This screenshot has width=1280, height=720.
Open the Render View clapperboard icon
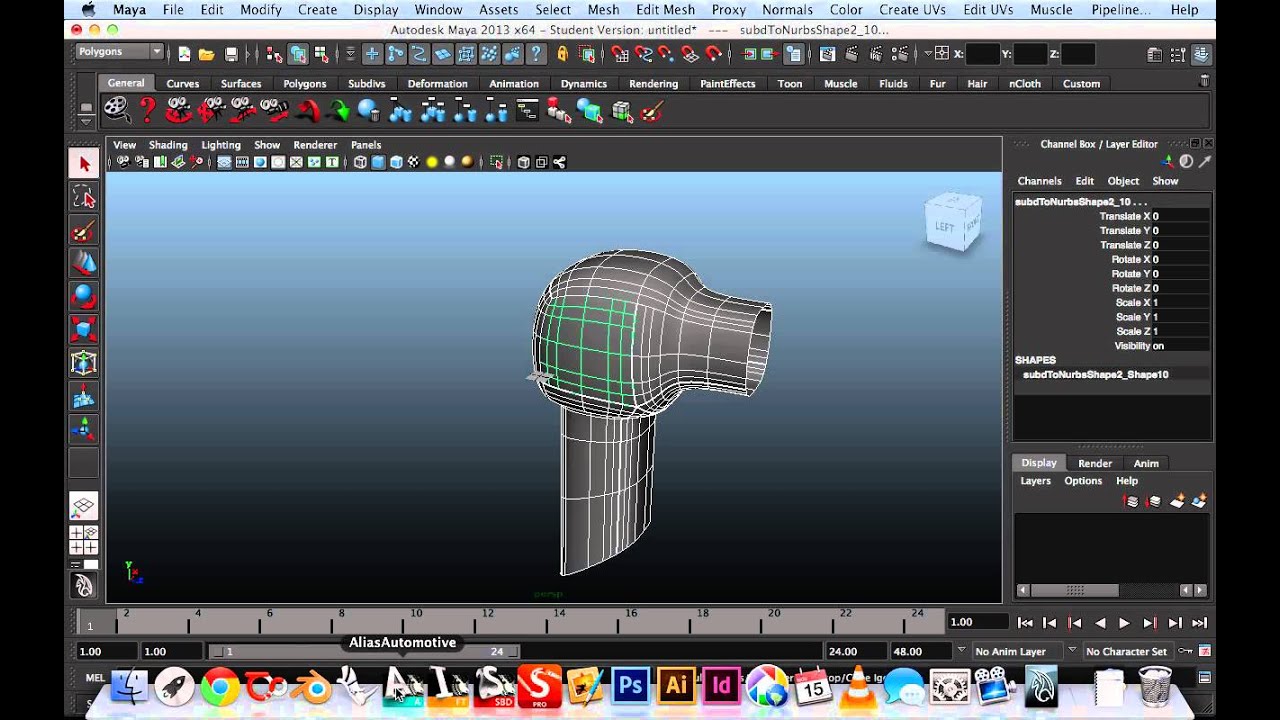tap(829, 54)
